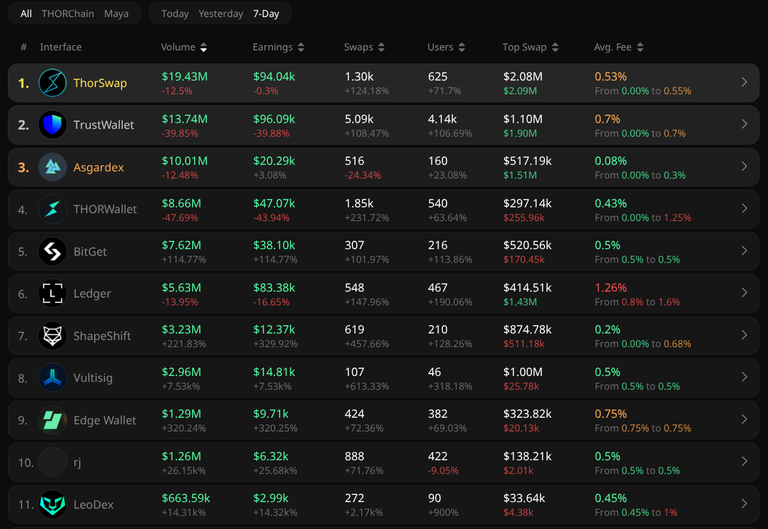Click THORWallet swaps value 1.85k

click(x=359, y=203)
